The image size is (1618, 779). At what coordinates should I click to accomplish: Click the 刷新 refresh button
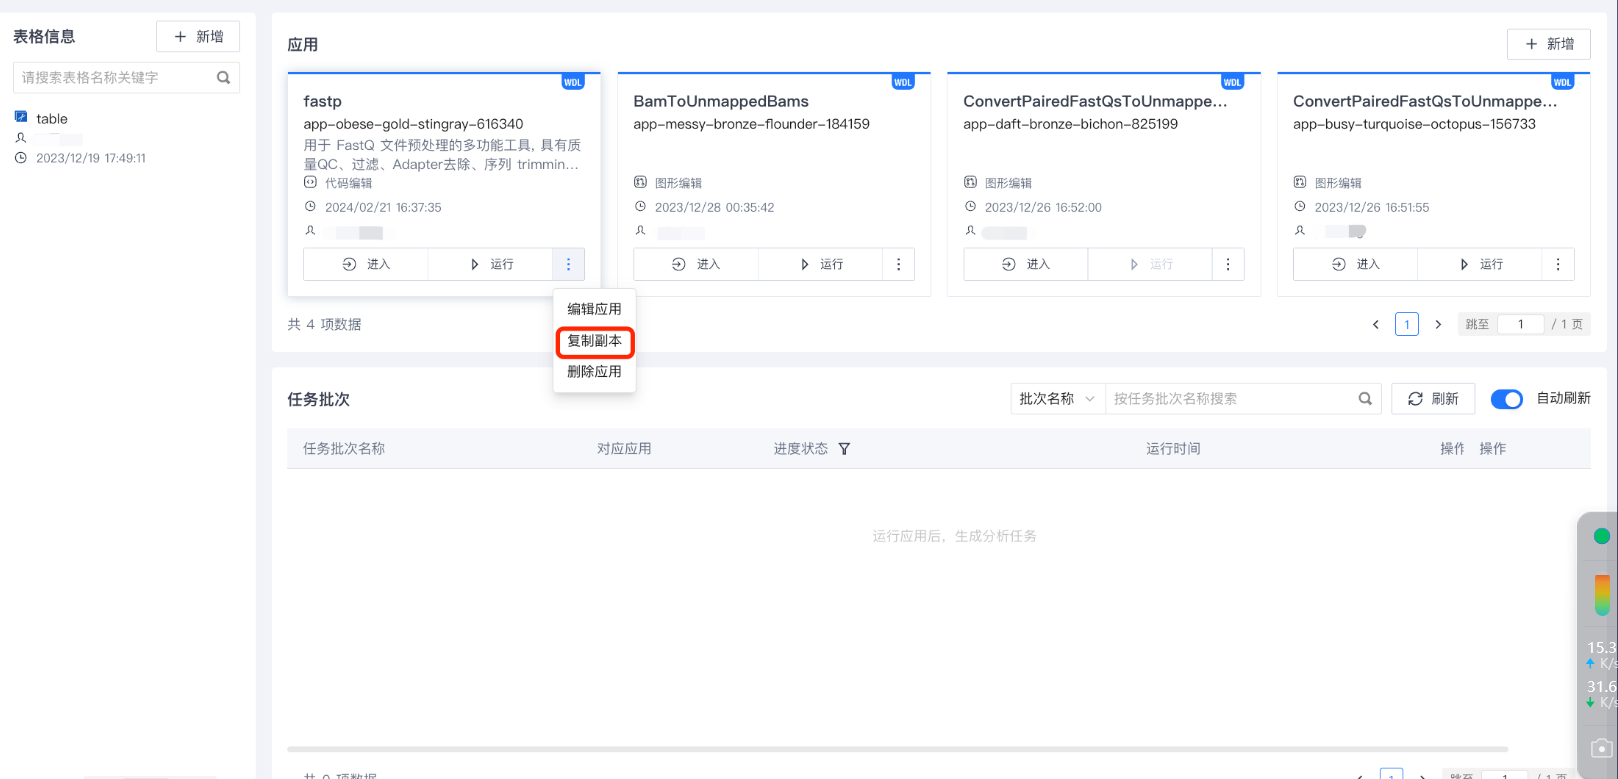pos(1433,399)
